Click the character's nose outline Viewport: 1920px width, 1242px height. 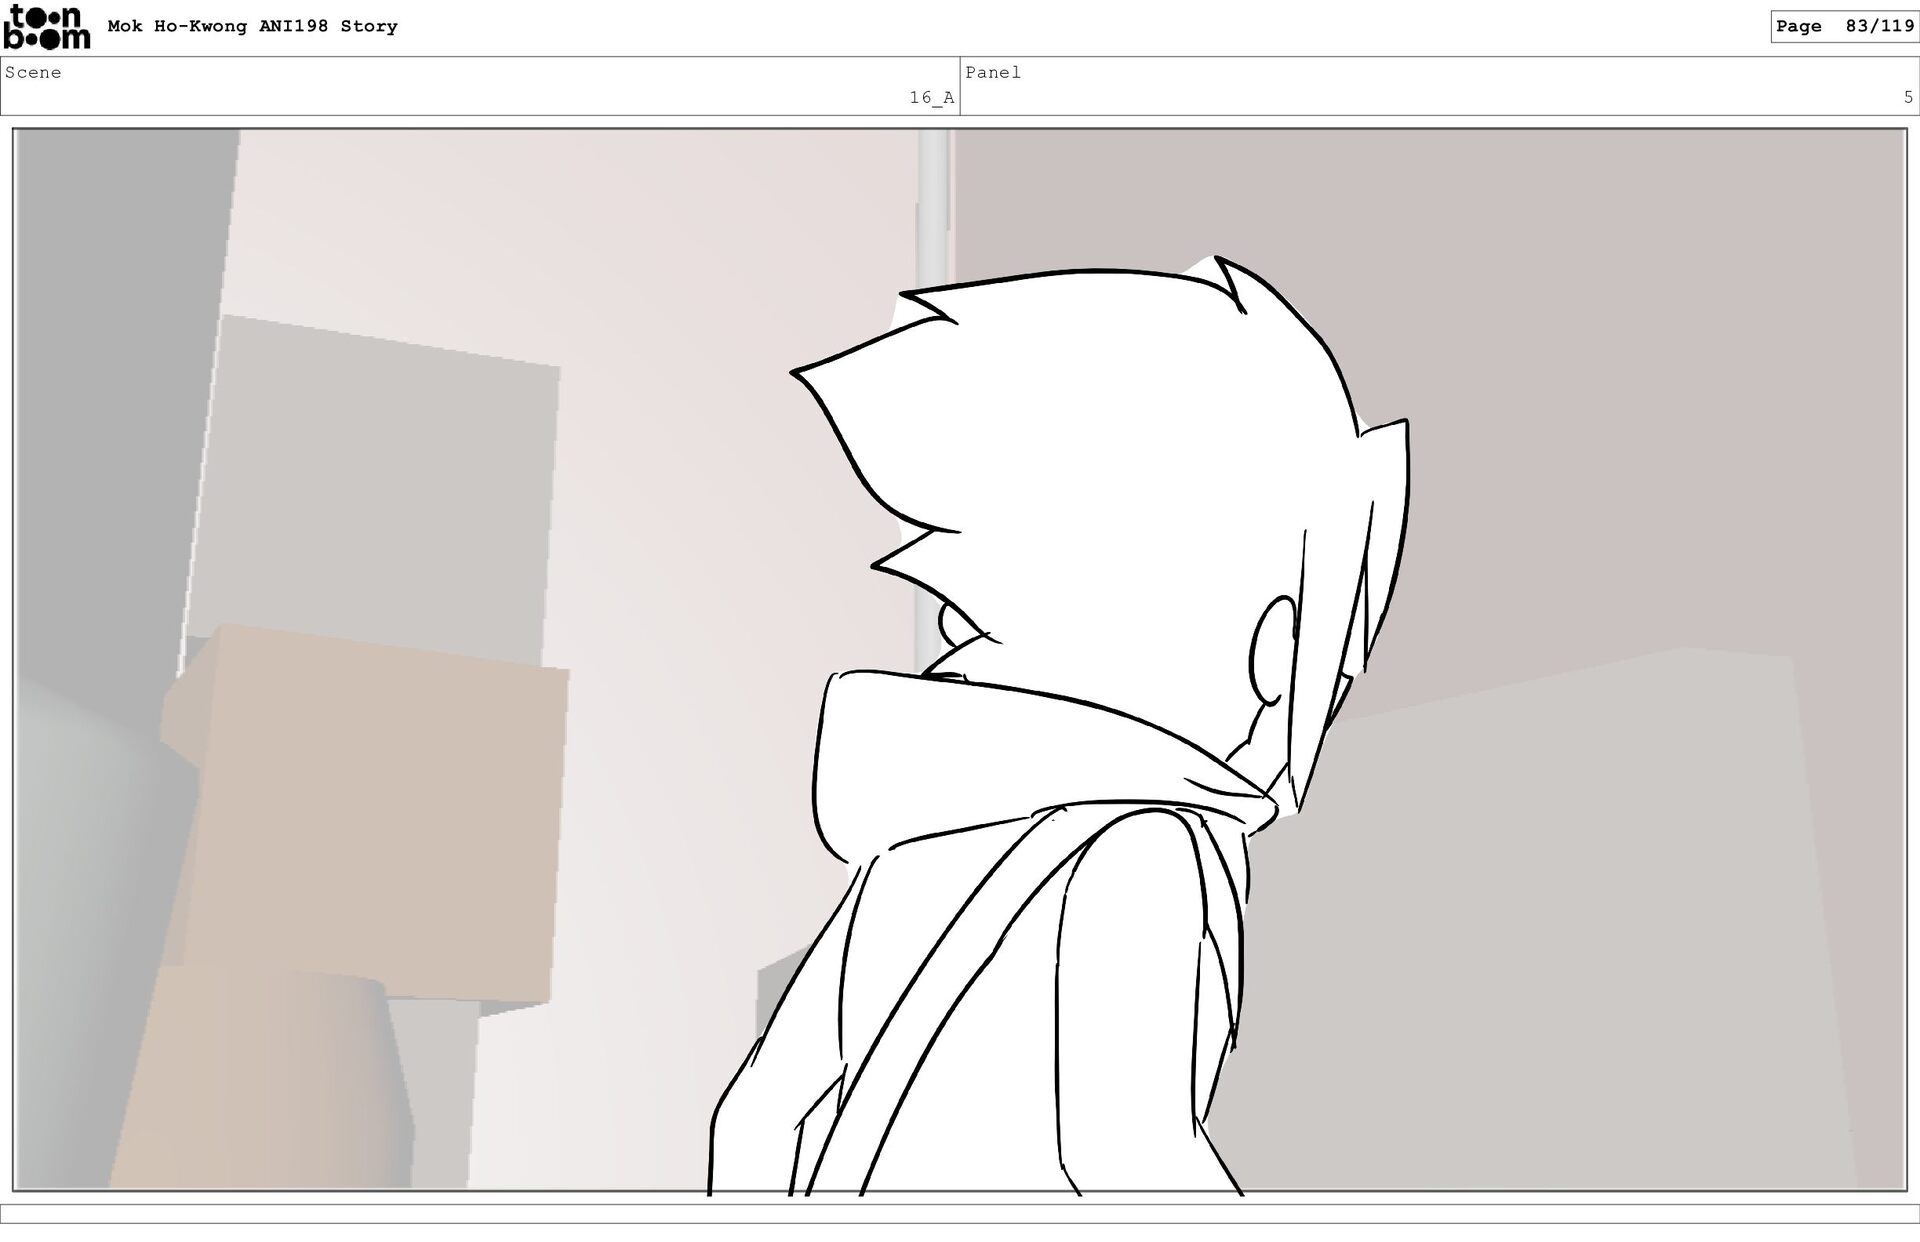[946, 623]
